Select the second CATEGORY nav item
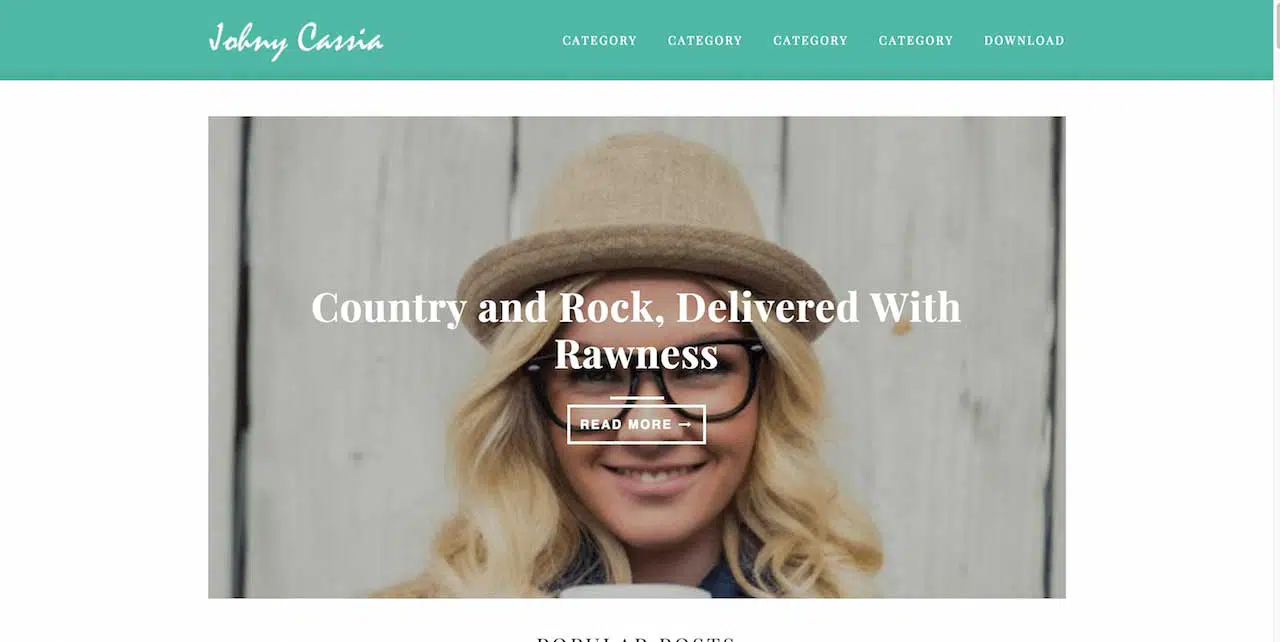 (705, 41)
